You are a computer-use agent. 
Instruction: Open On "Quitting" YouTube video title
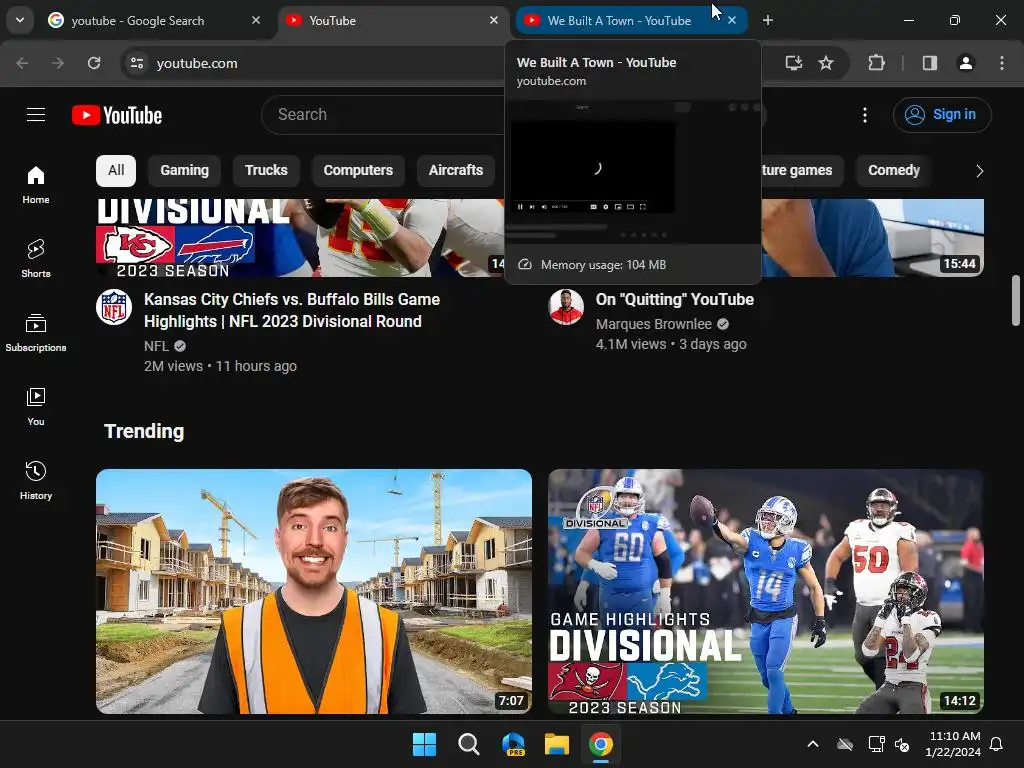675,299
